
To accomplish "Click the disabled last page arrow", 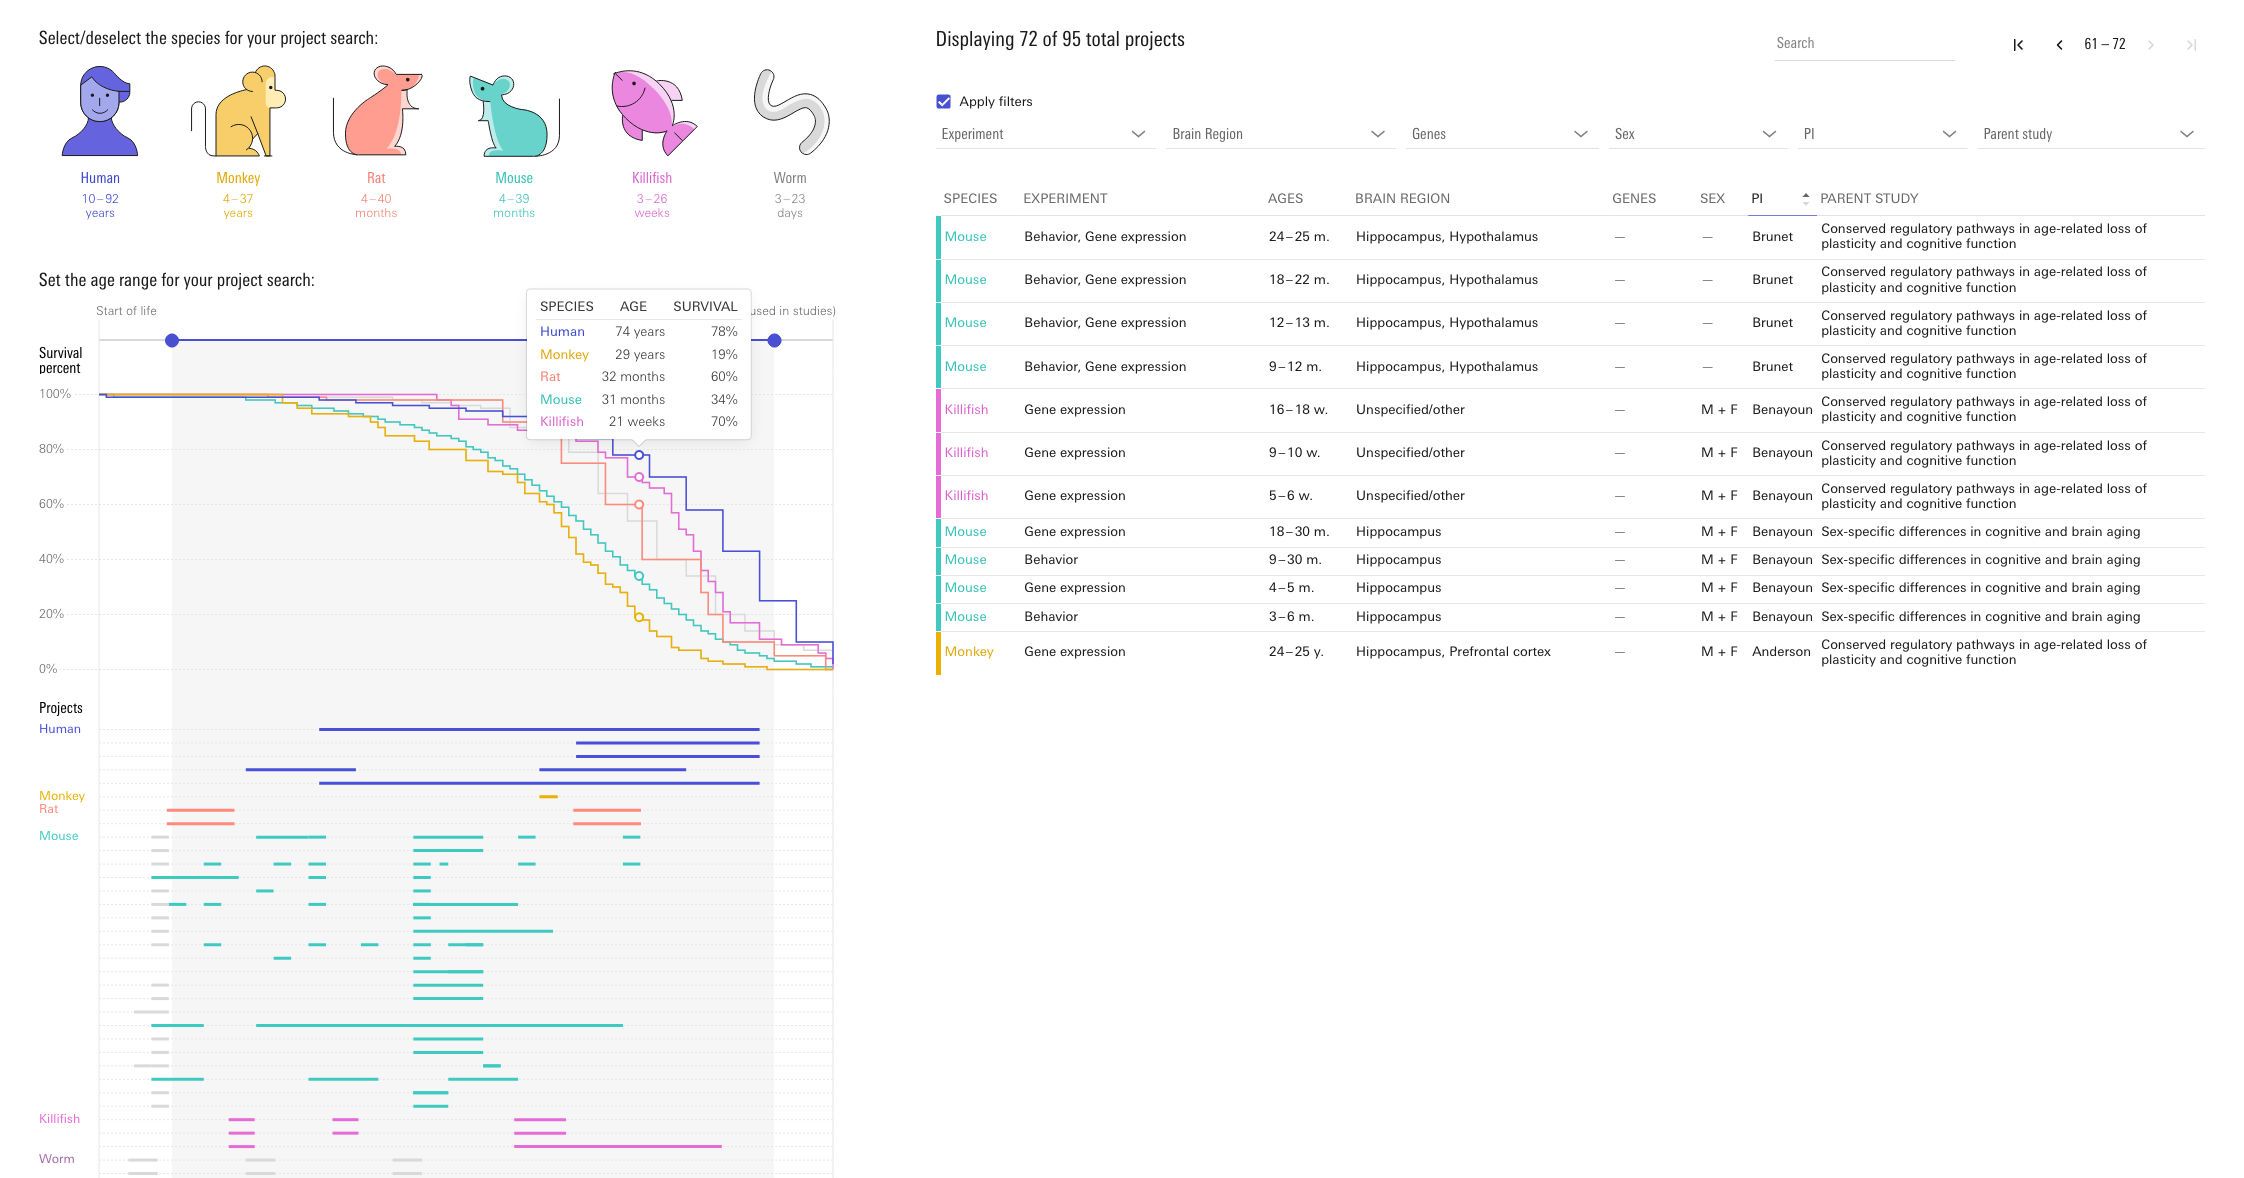I will click(2191, 44).
